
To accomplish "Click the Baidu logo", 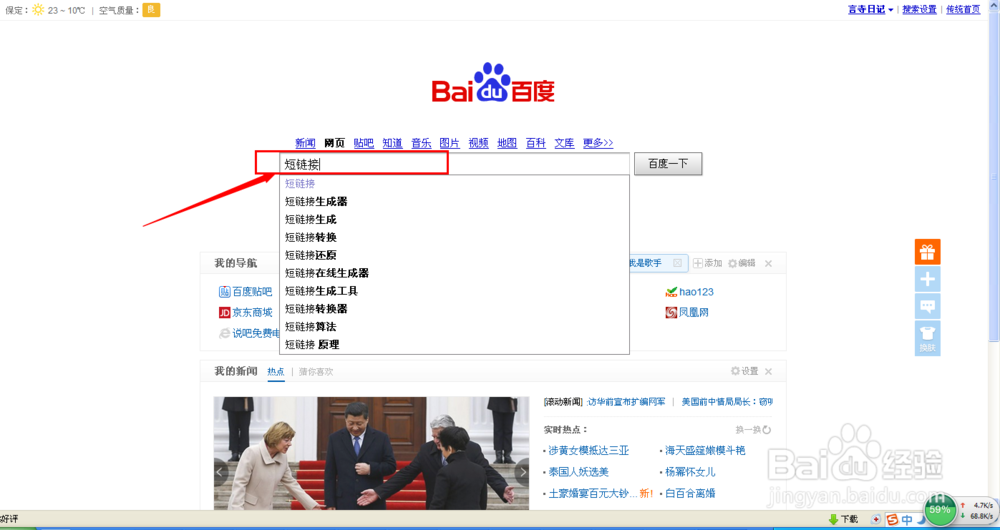I will [493, 83].
